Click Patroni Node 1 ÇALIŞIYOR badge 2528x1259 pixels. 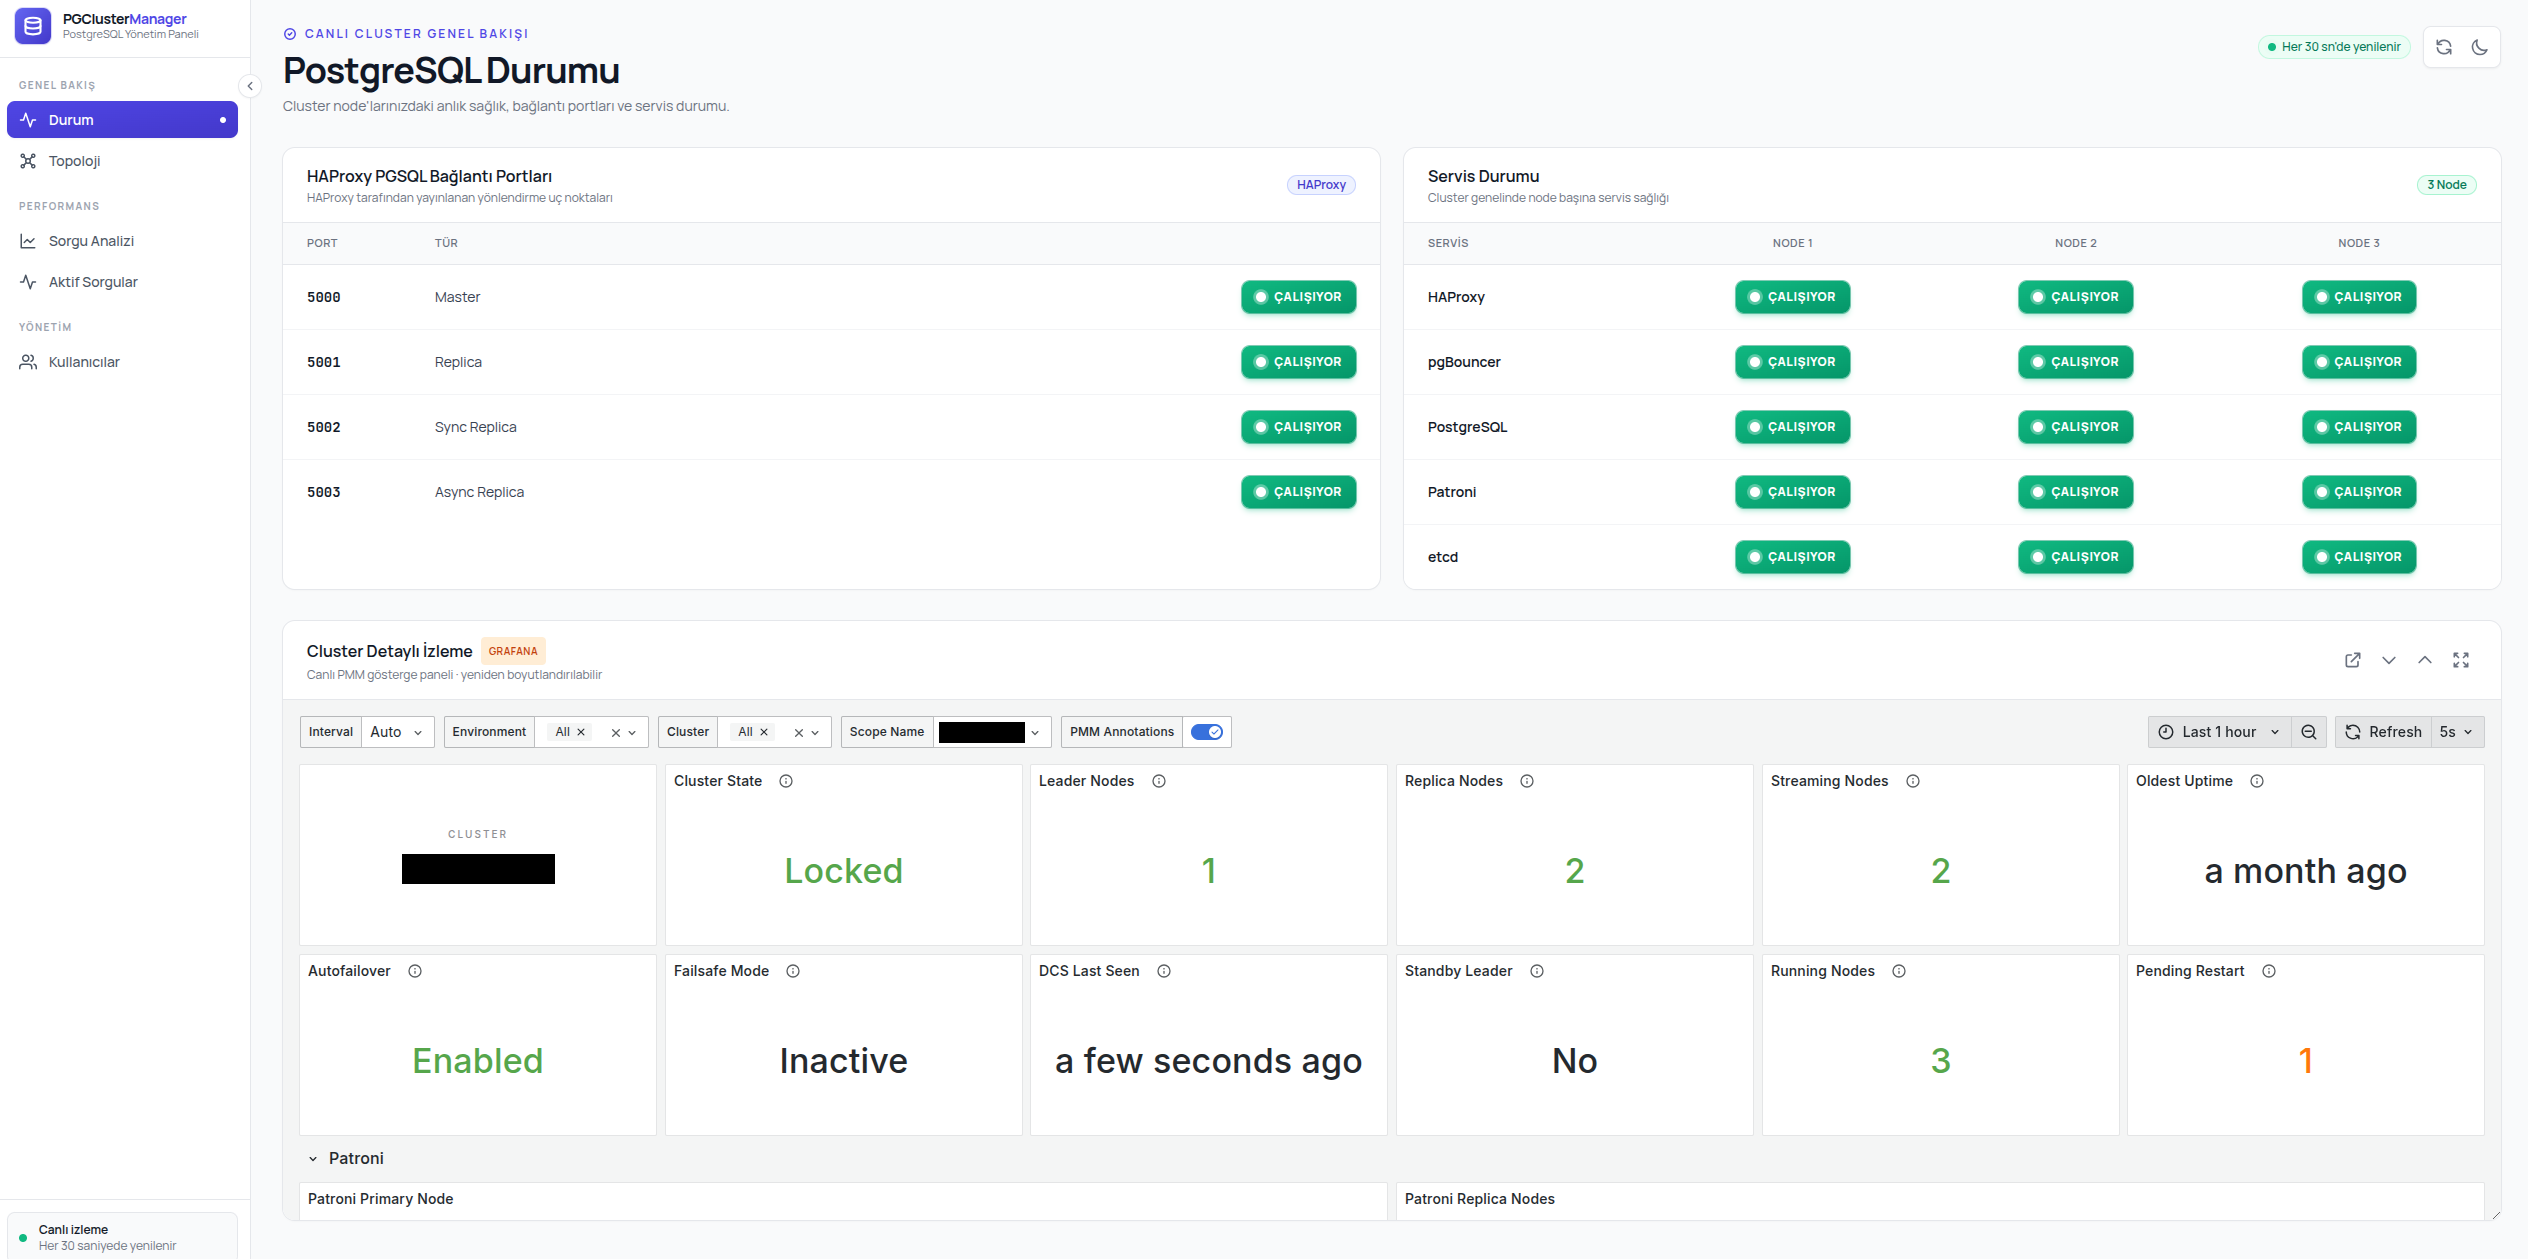(x=1792, y=492)
